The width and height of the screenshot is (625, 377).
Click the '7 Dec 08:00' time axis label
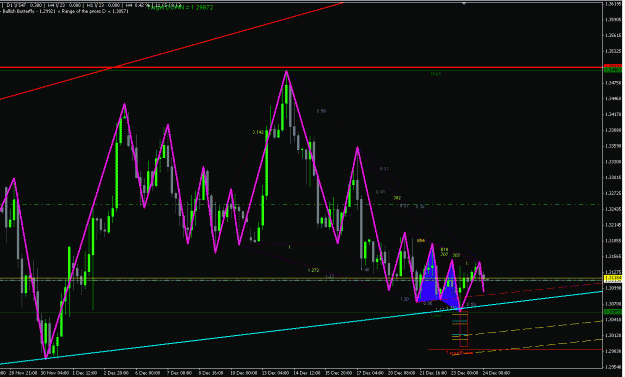point(179,373)
